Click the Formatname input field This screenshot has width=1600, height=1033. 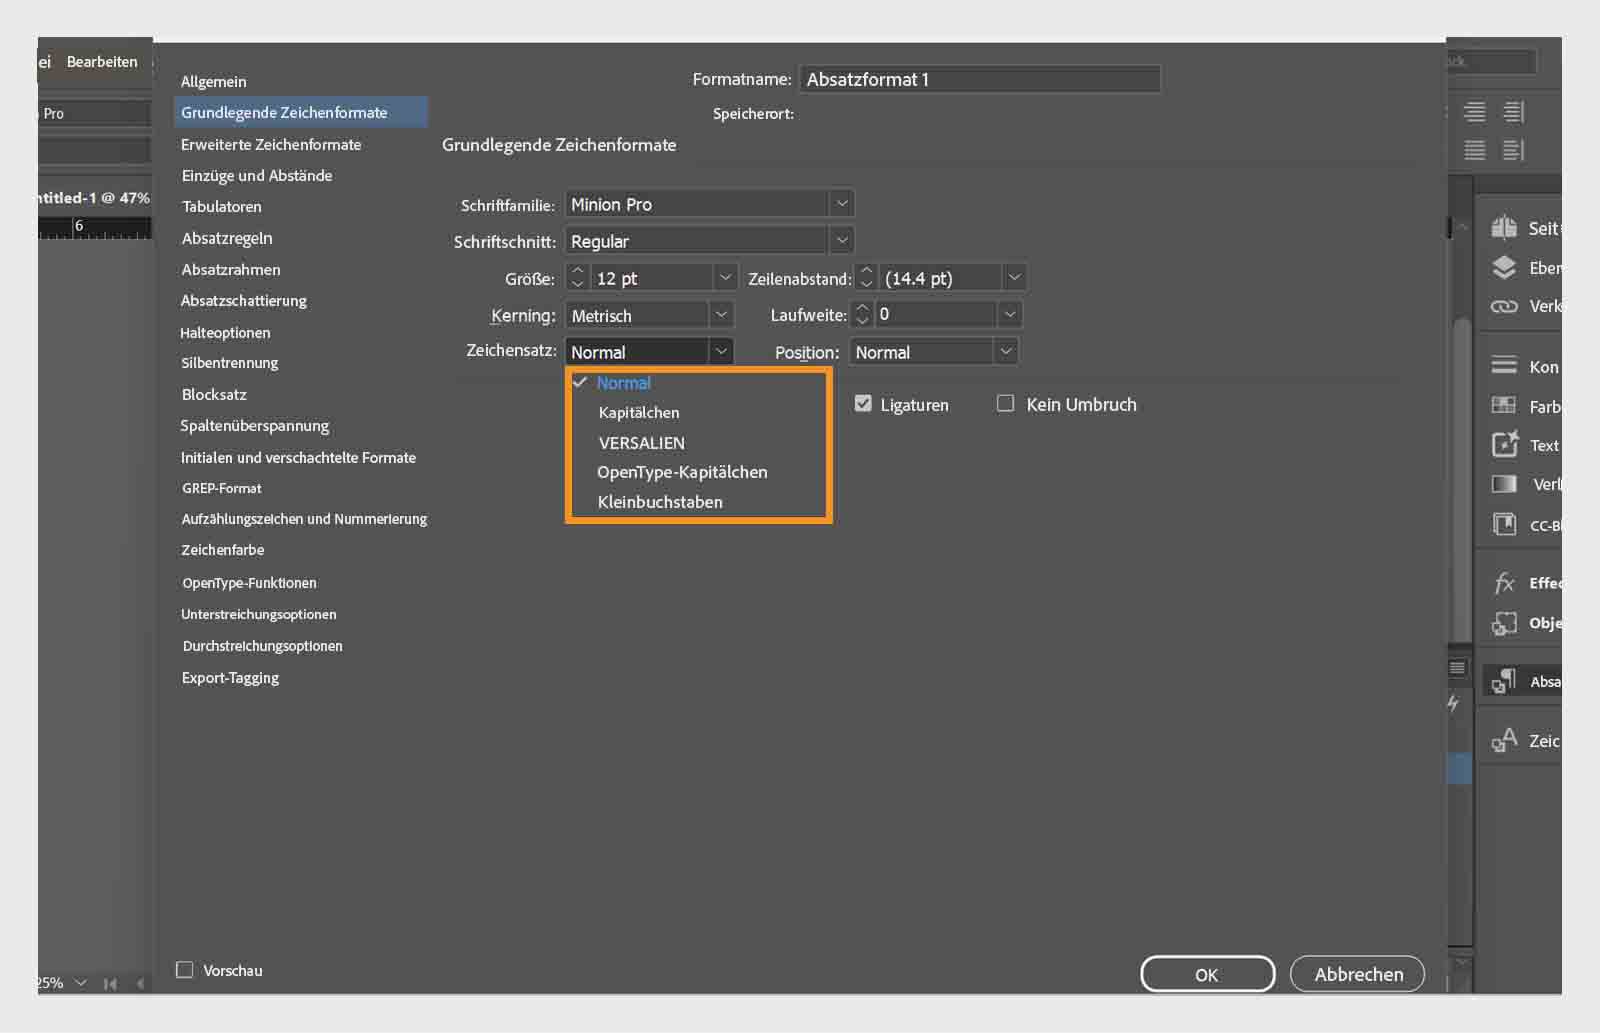tap(981, 78)
